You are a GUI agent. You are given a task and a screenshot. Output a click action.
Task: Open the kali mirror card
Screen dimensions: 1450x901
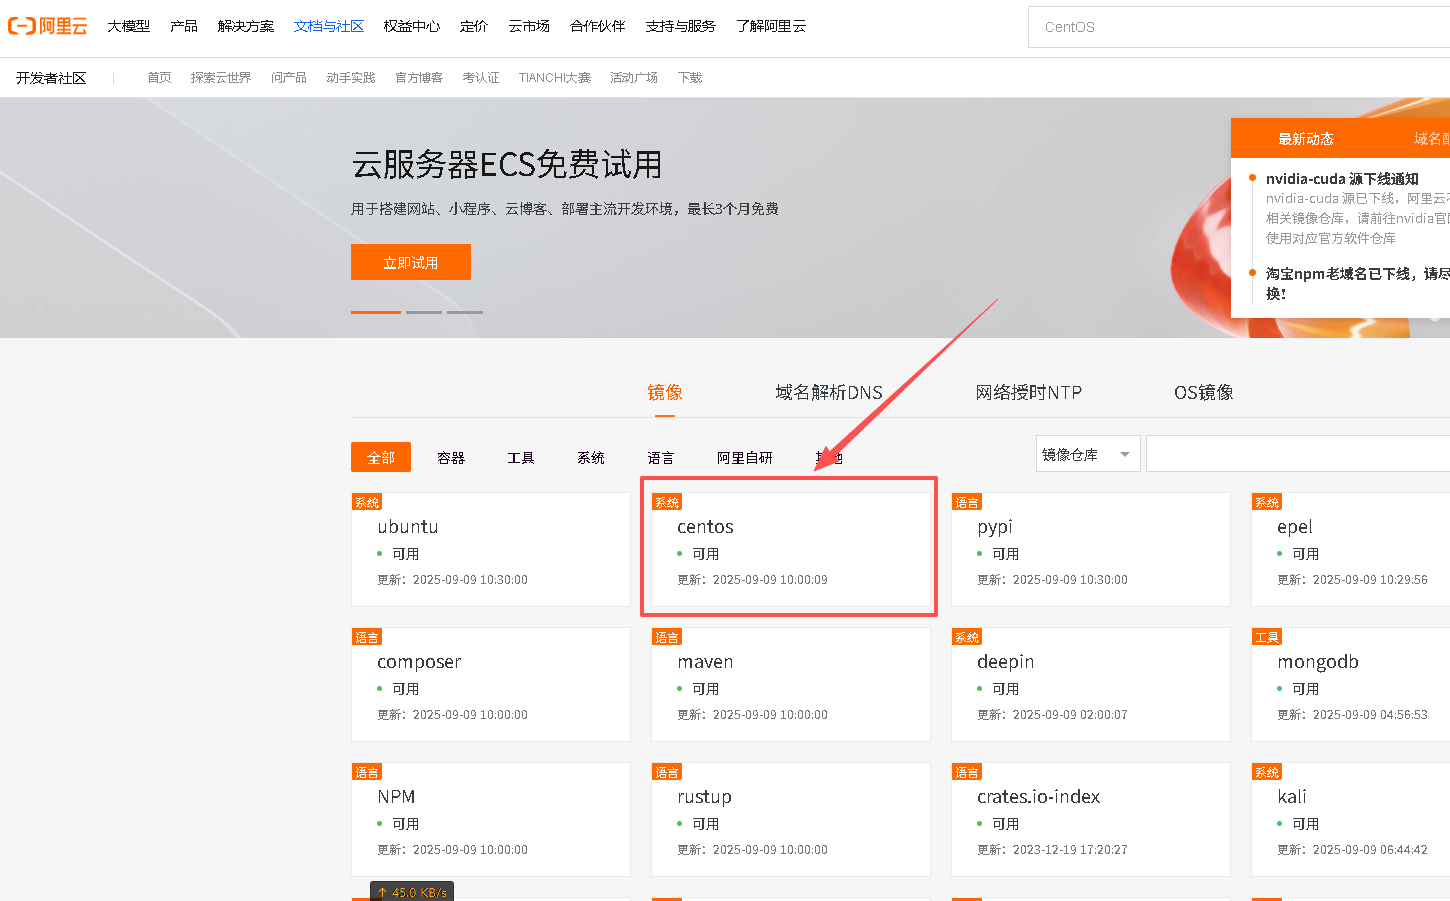pos(1350,819)
